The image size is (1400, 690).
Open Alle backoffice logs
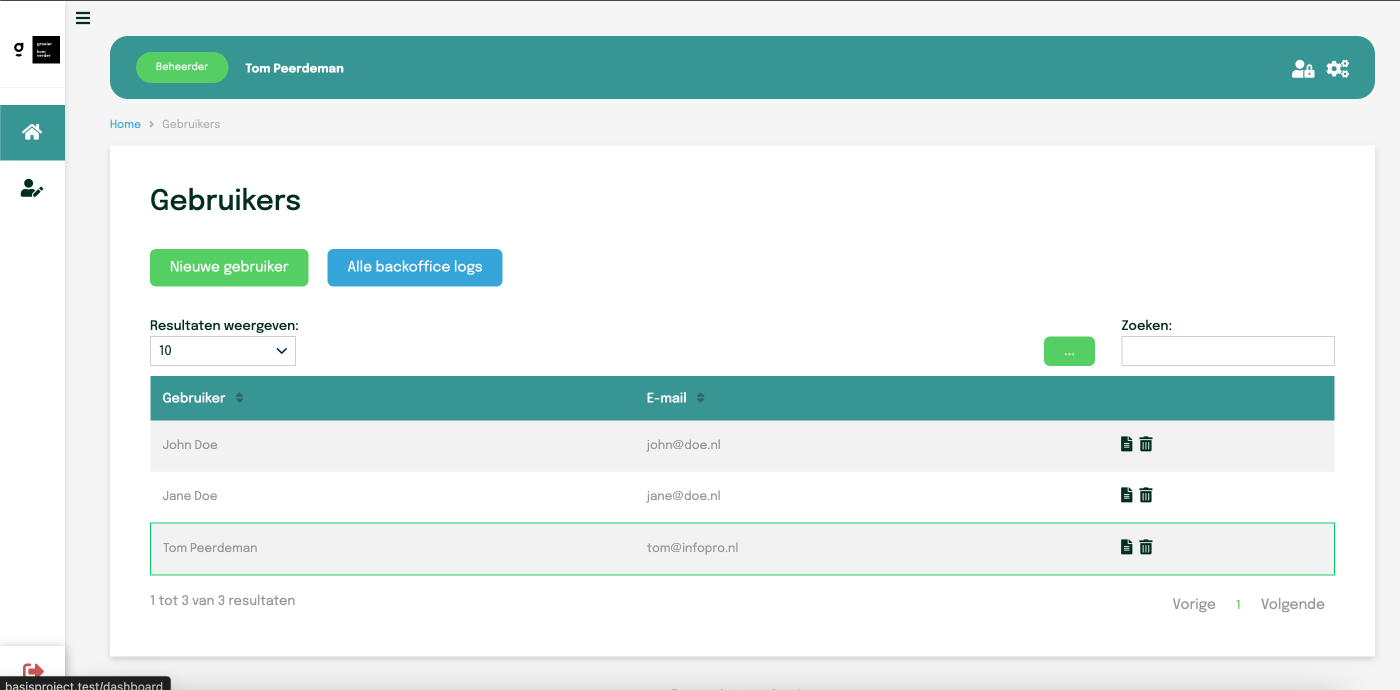(414, 267)
